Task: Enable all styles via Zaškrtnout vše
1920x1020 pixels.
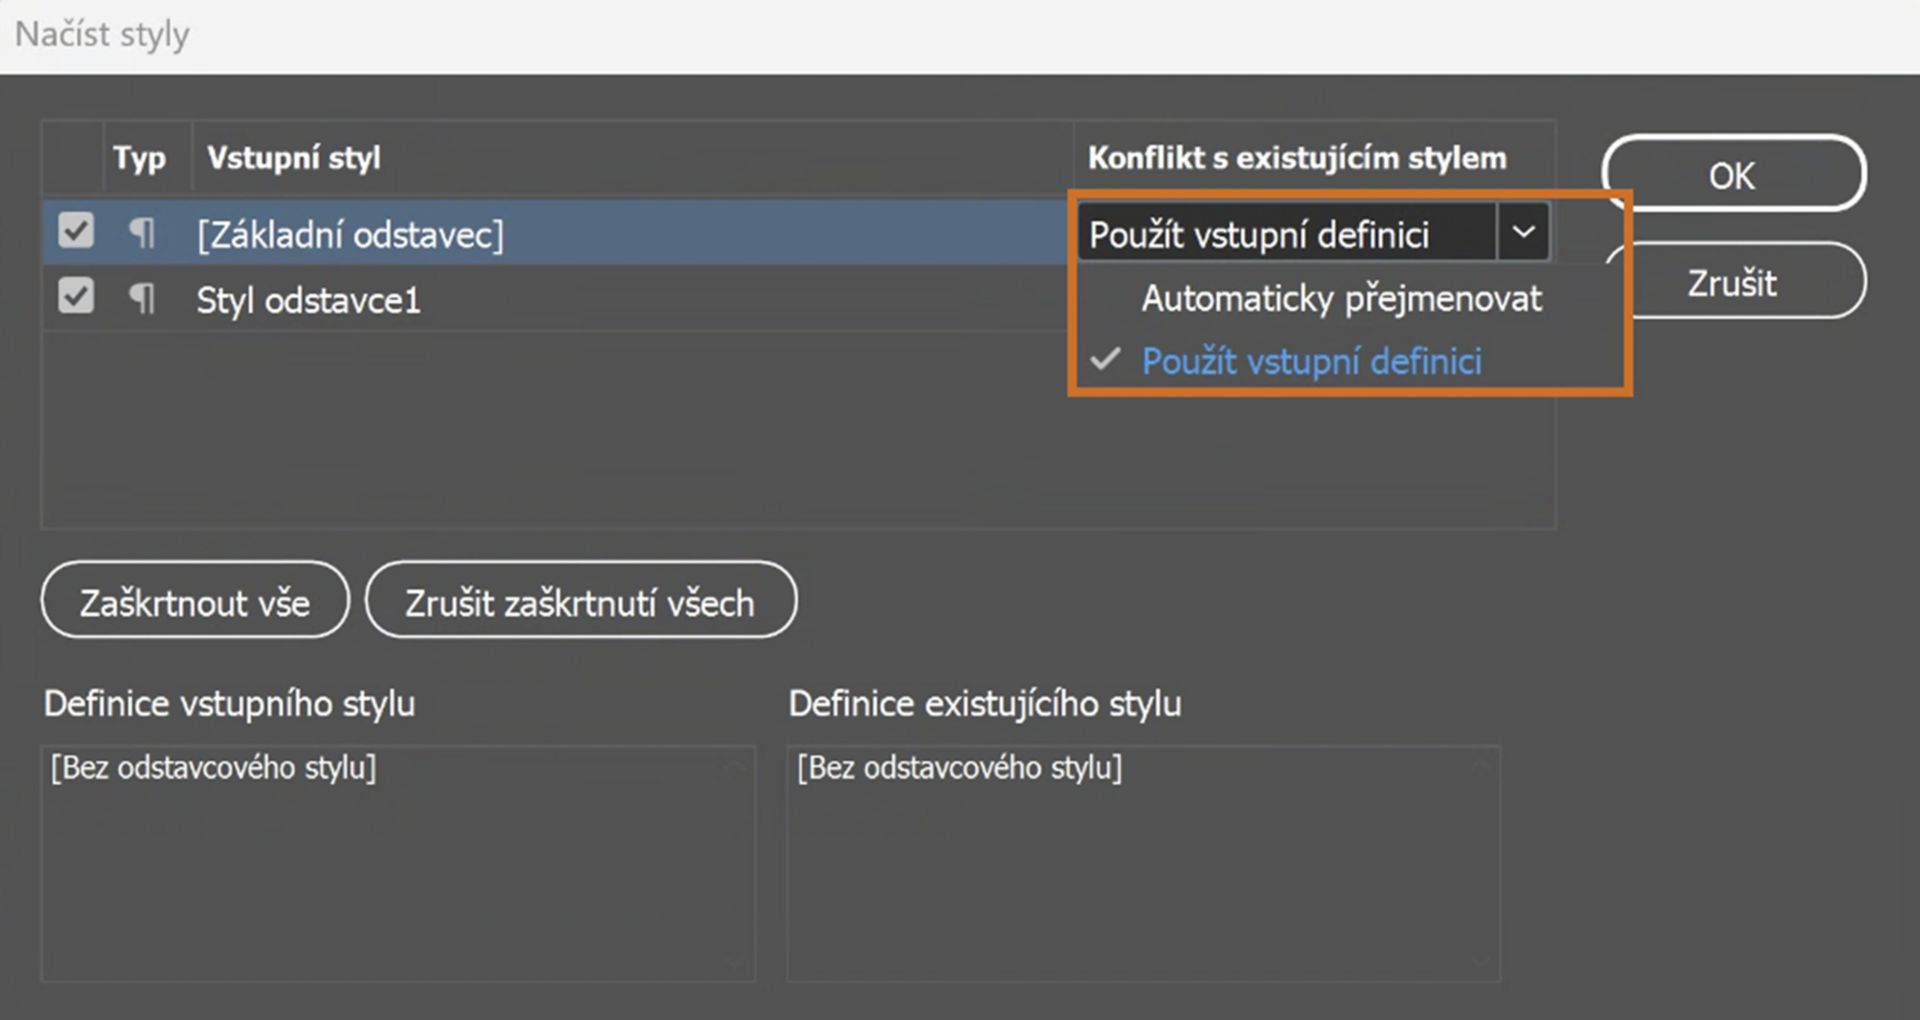Action: click(x=194, y=601)
